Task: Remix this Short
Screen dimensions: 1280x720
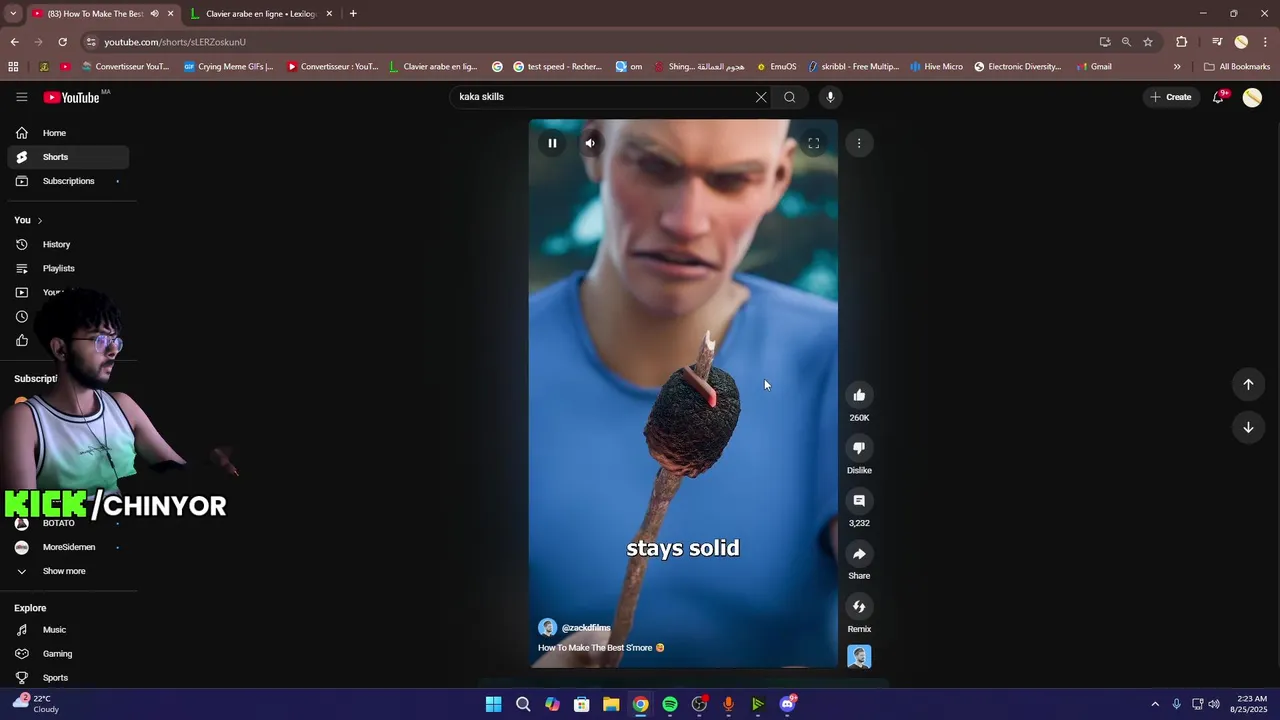Action: (859, 606)
